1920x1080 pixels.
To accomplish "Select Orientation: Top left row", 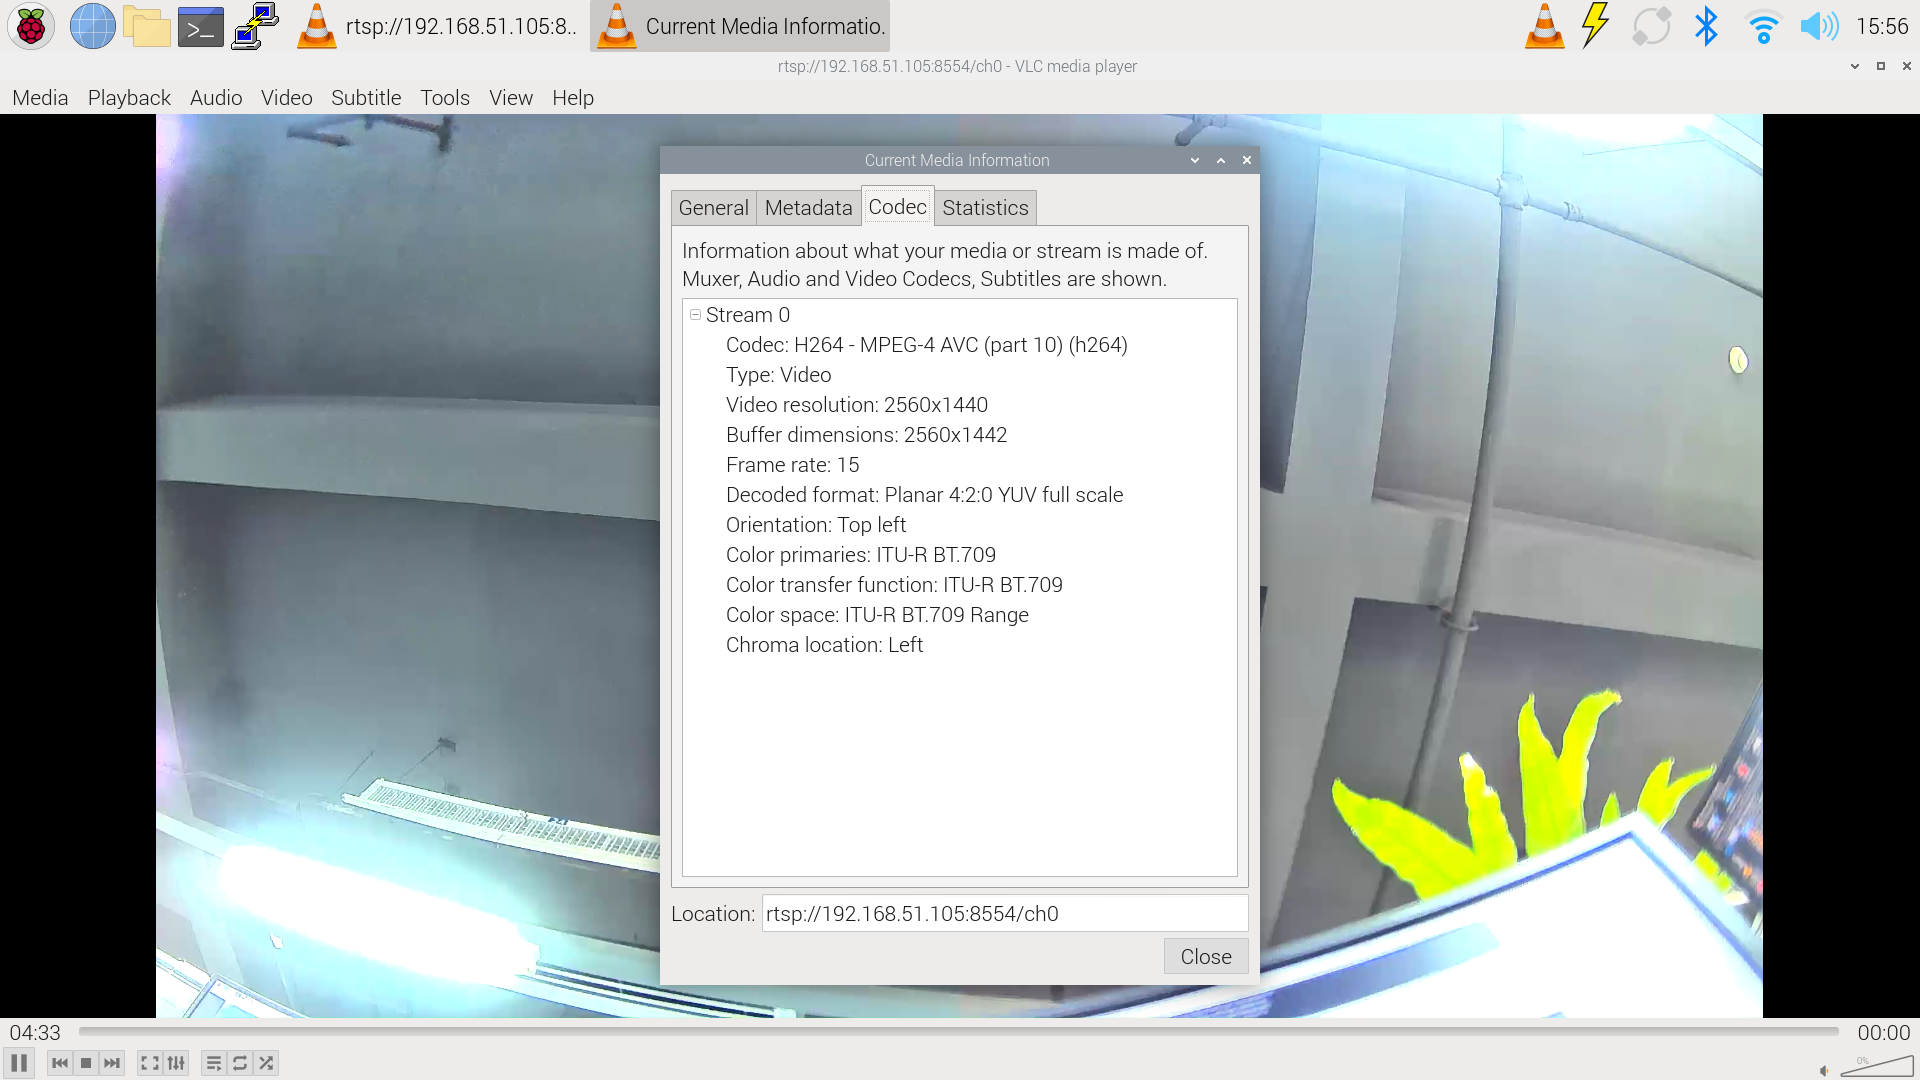I will point(816,525).
